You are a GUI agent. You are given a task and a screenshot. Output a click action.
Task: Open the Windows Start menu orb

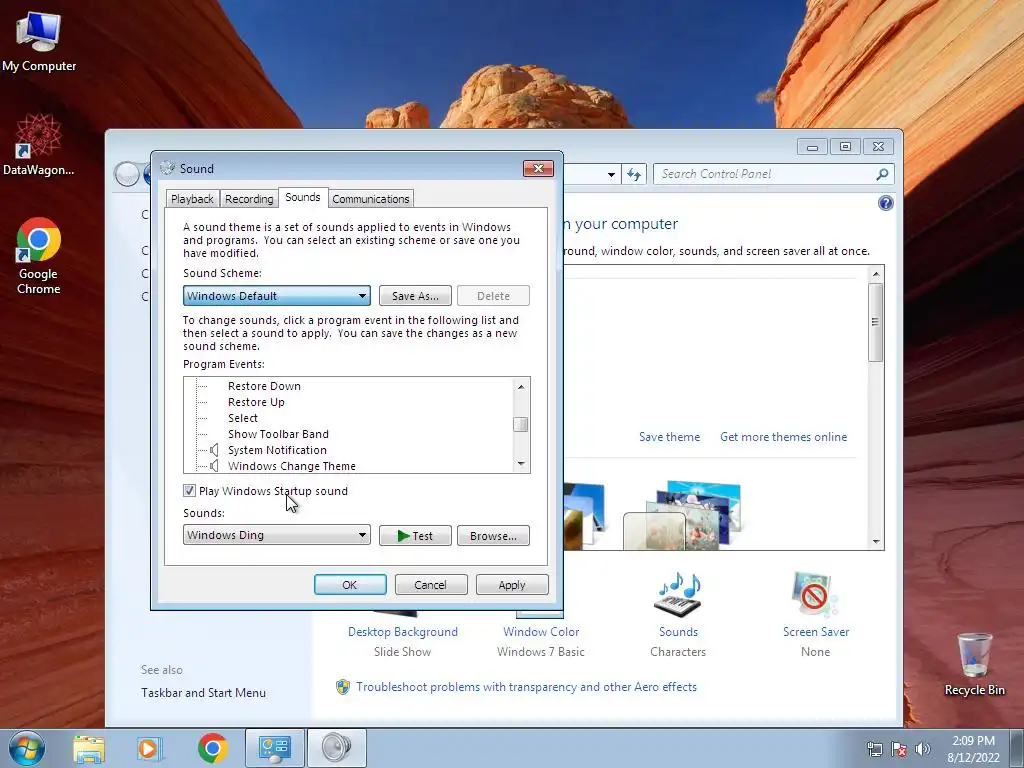[x=27, y=748]
